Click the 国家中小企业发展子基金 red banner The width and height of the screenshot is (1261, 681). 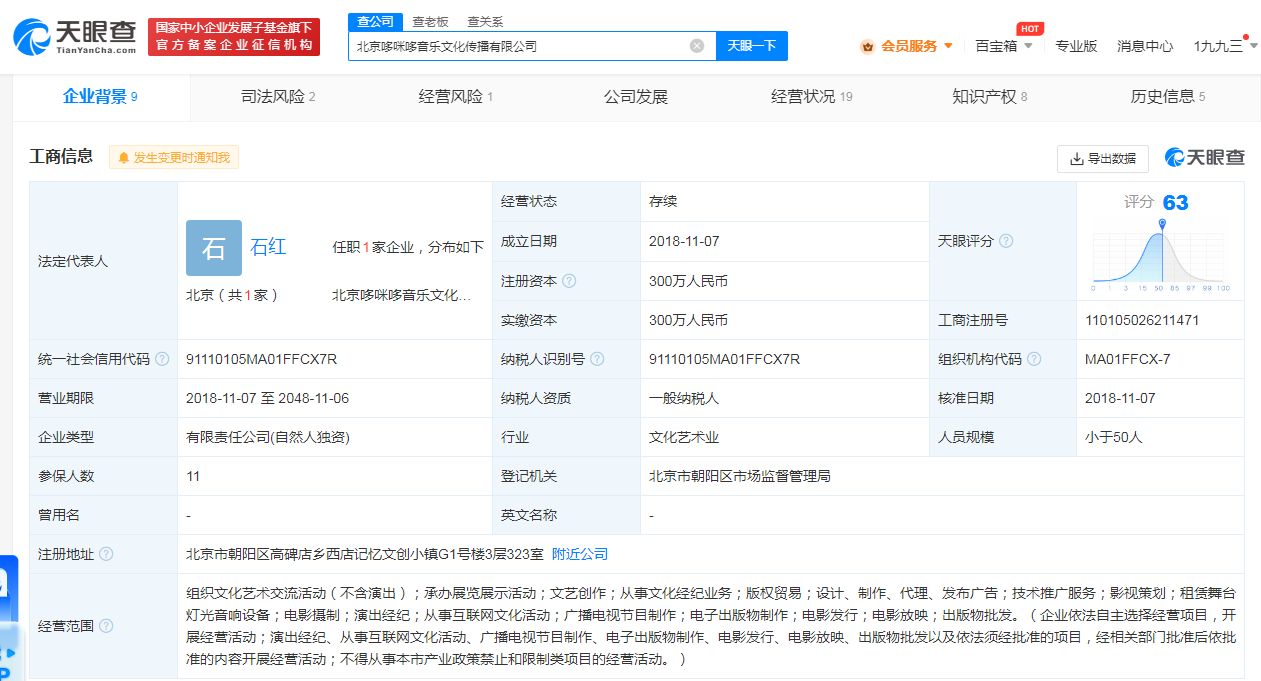click(234, 37)
